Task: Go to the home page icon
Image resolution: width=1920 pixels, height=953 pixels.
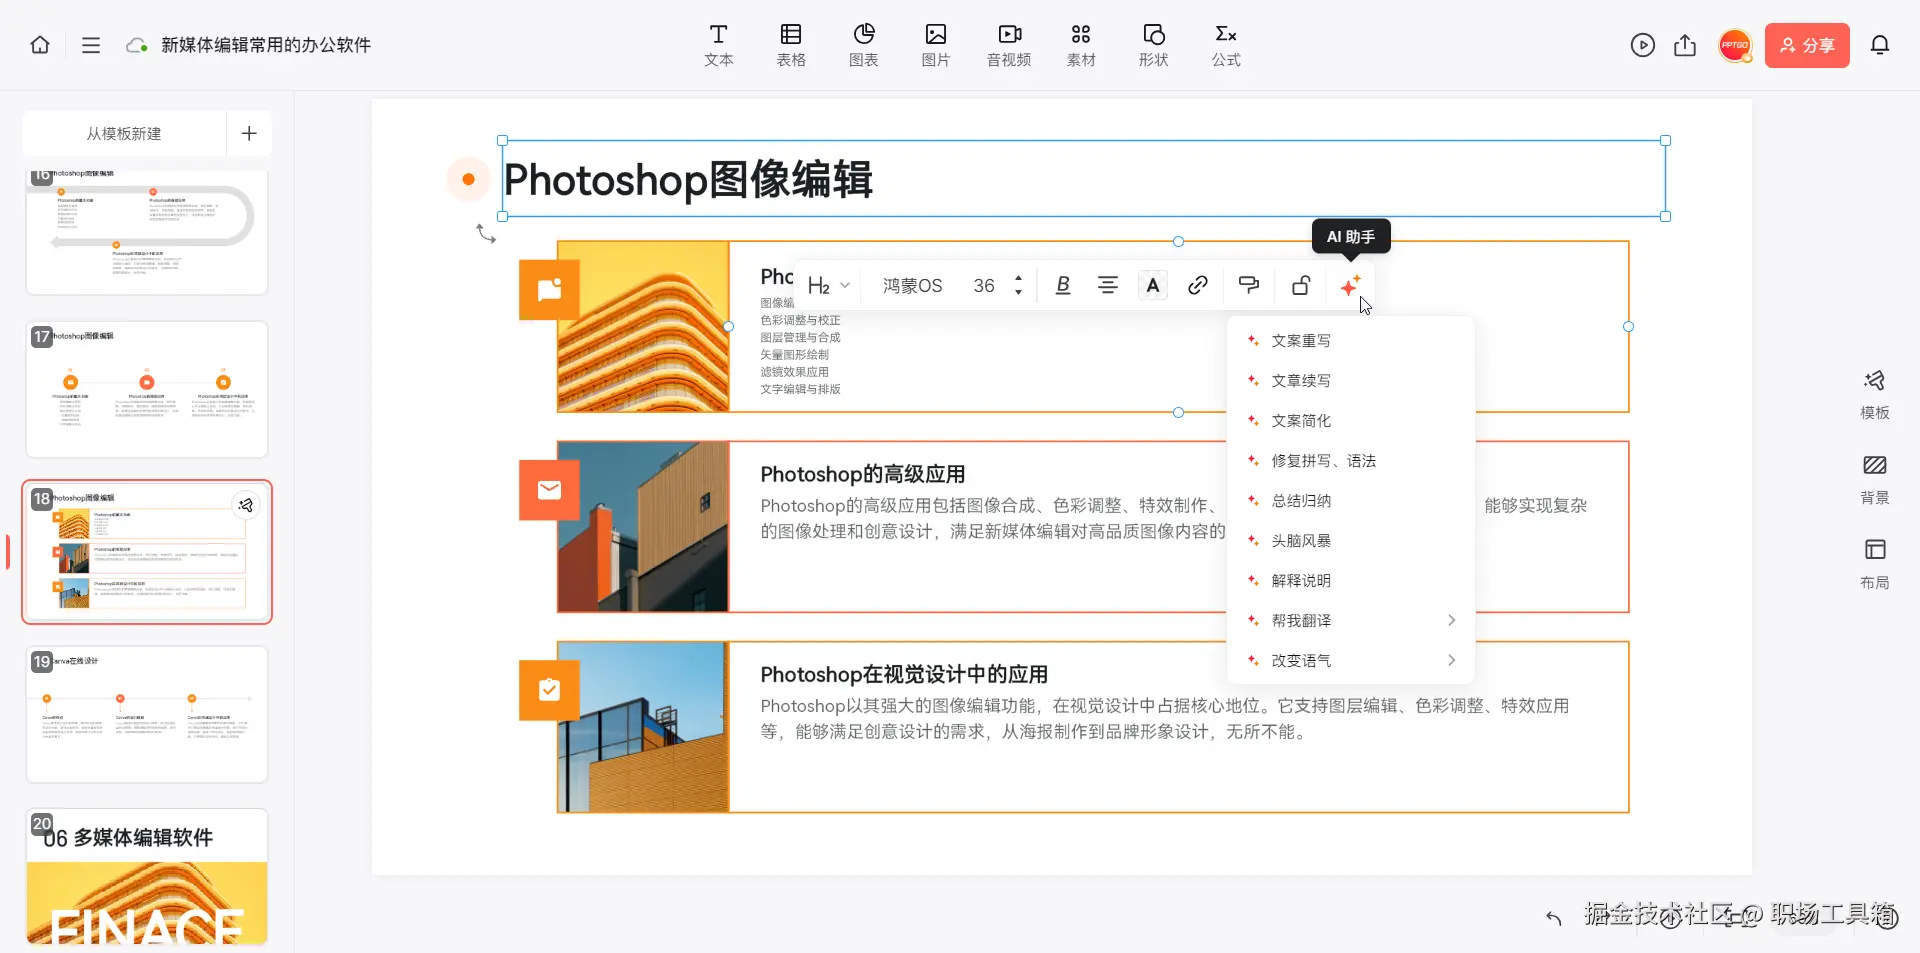Action: pos(40,45)
